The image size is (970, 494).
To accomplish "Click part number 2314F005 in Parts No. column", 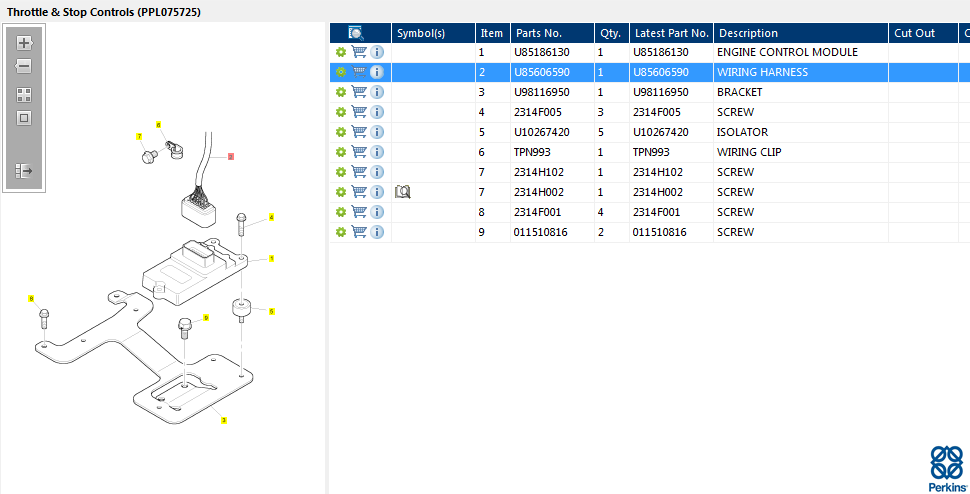I will click(x=537, y=113).
